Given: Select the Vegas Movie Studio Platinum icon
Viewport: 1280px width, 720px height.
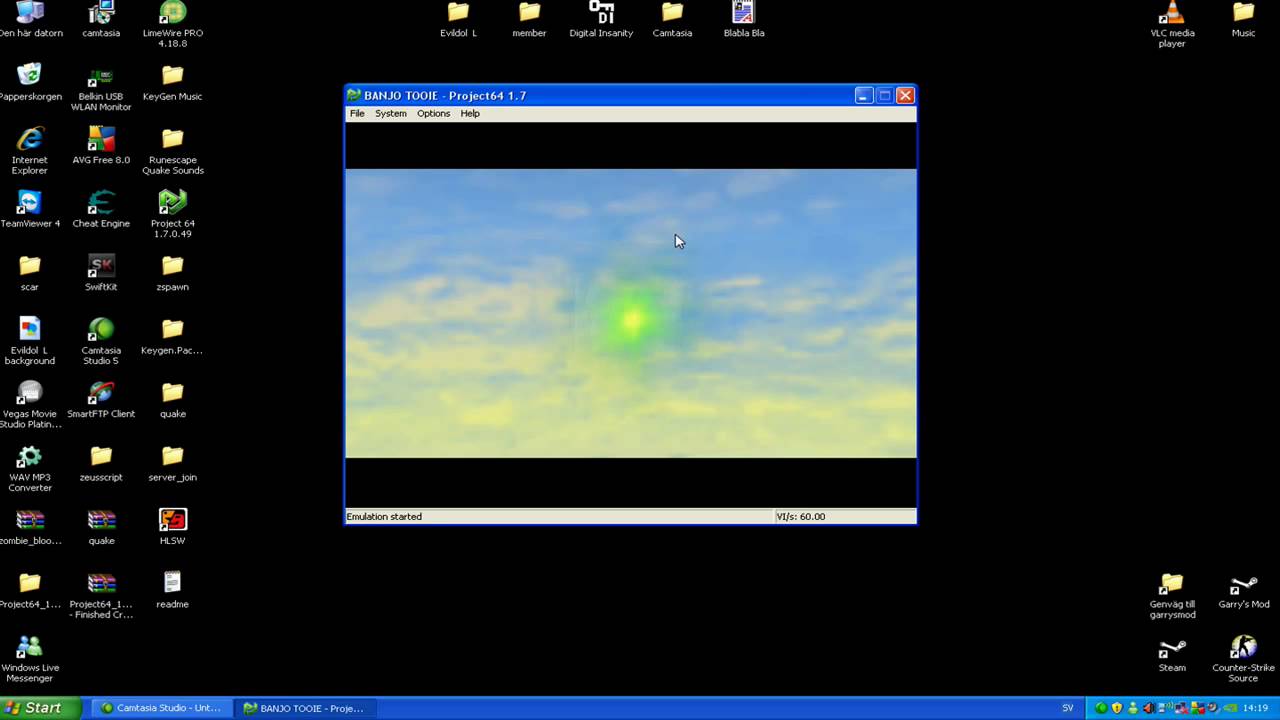Looking at the screenshot, I should 29,404.
